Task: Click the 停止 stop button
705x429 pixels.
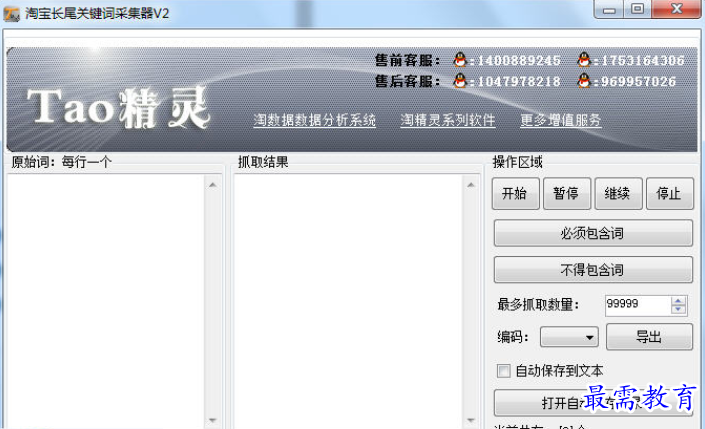Action: (x=669, y=193)
